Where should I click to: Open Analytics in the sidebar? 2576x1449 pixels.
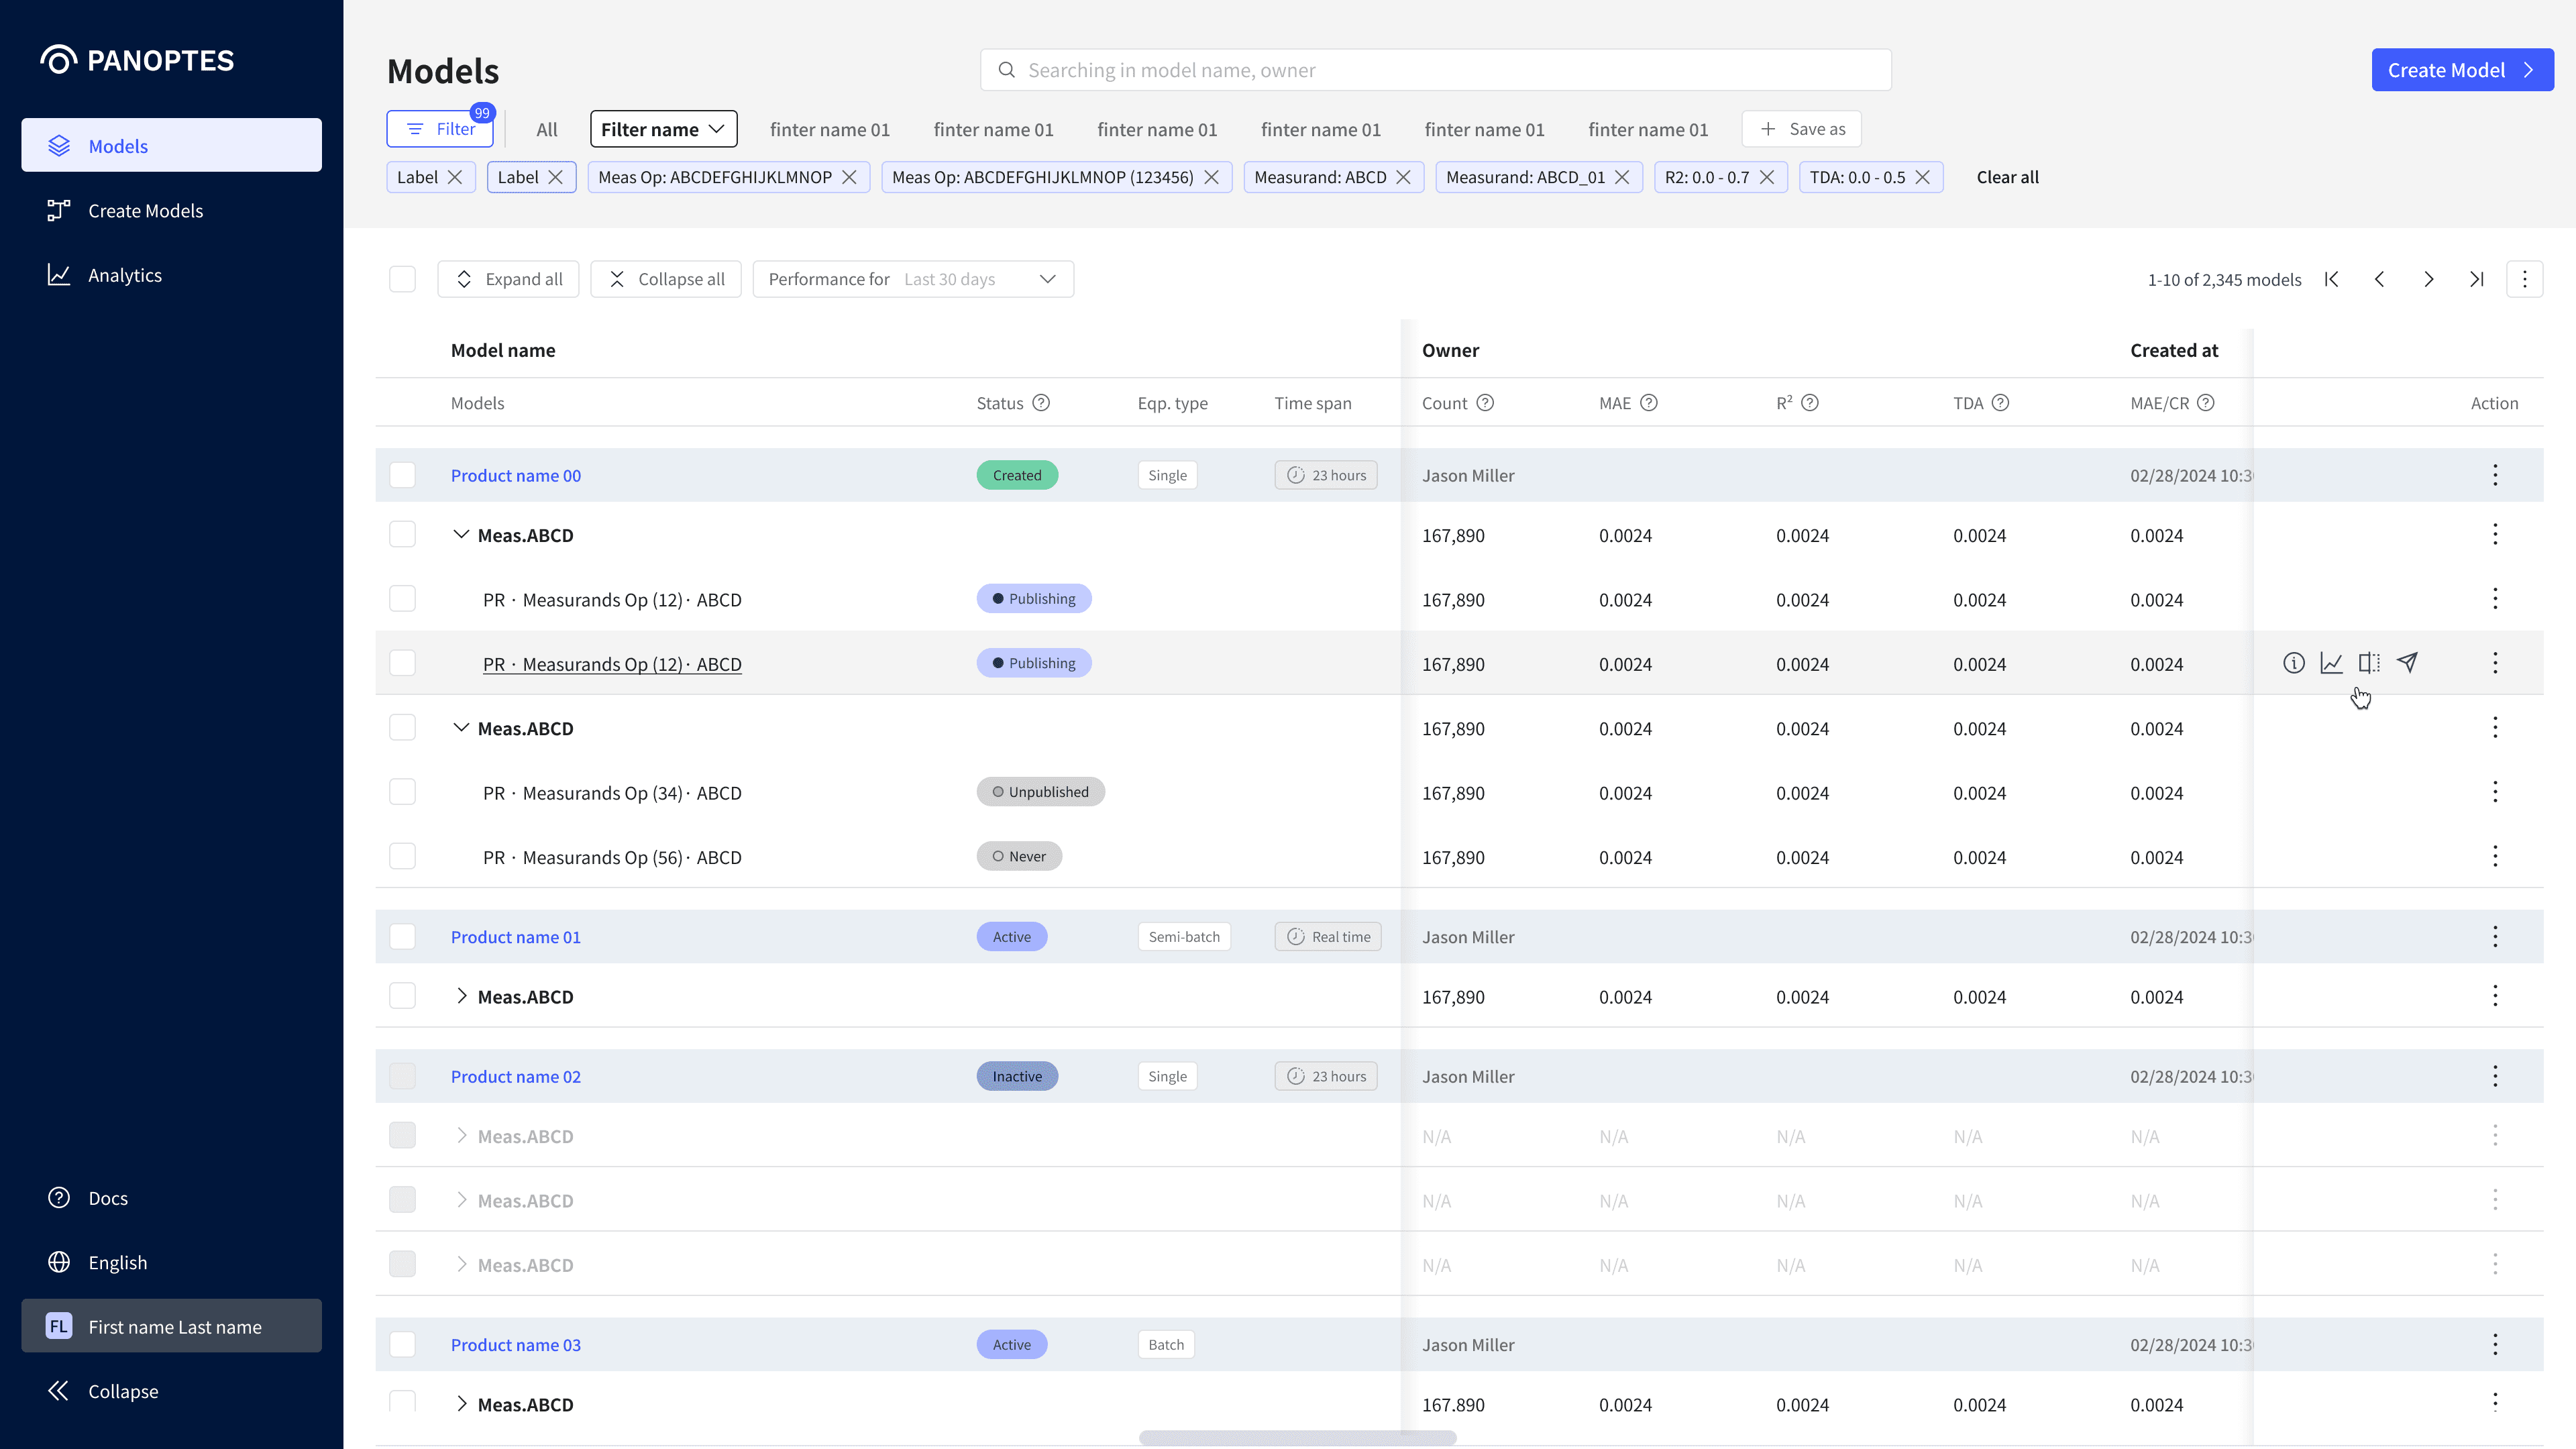(x=124, y=275)
